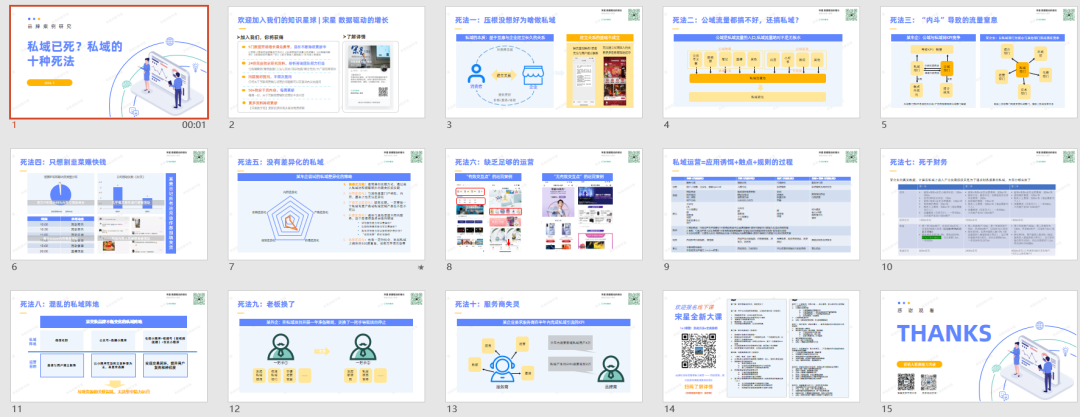The width and height of the screenshot is (1080, 417).
Task: Click the slide number 13 label
Action: 453,409
